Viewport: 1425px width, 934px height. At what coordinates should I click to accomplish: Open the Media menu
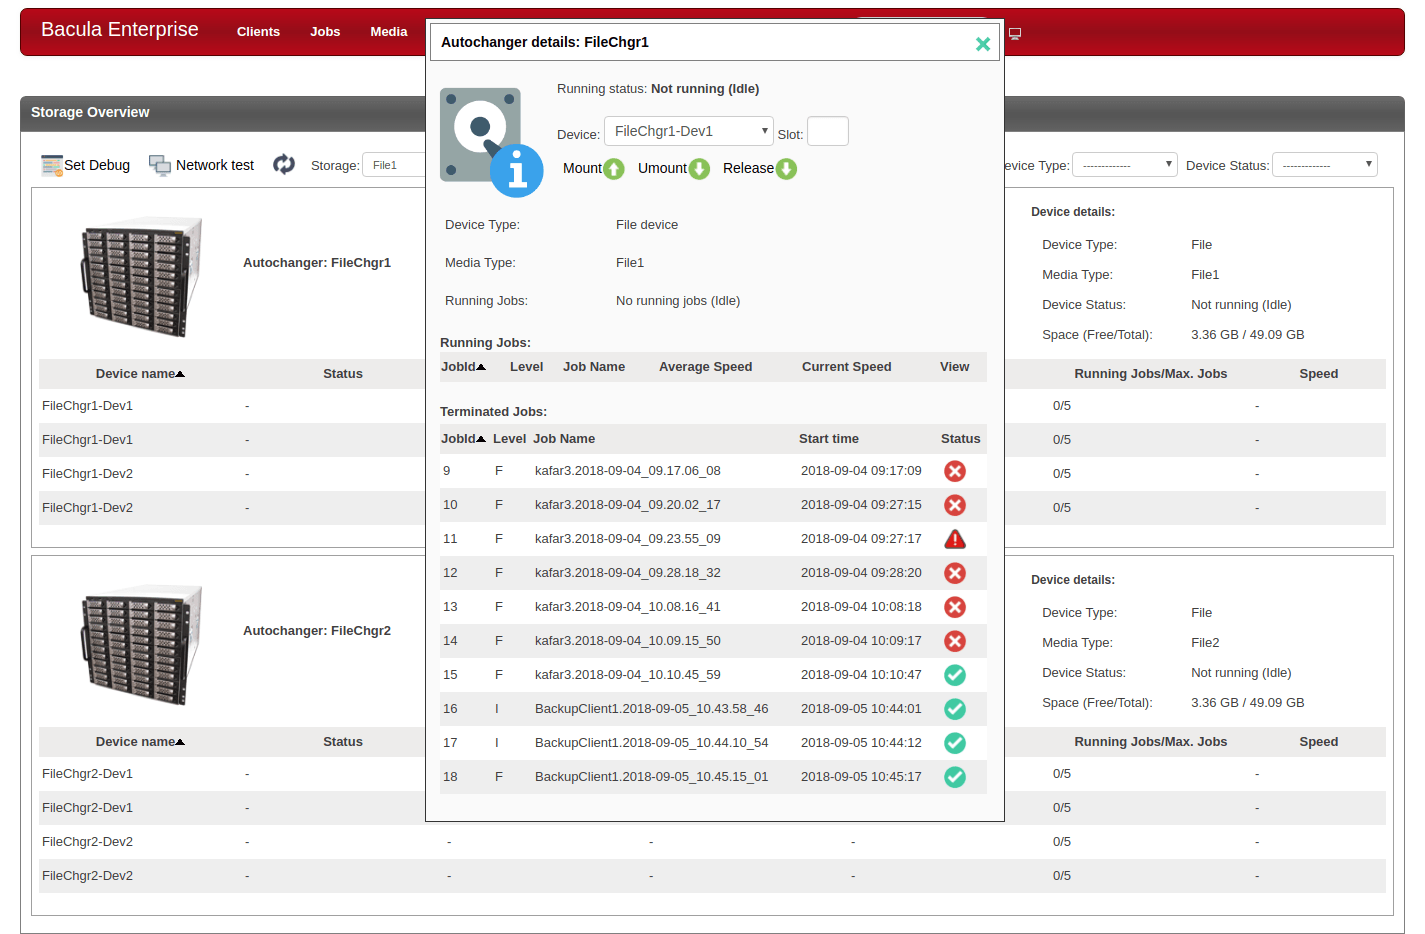point(389,32)
